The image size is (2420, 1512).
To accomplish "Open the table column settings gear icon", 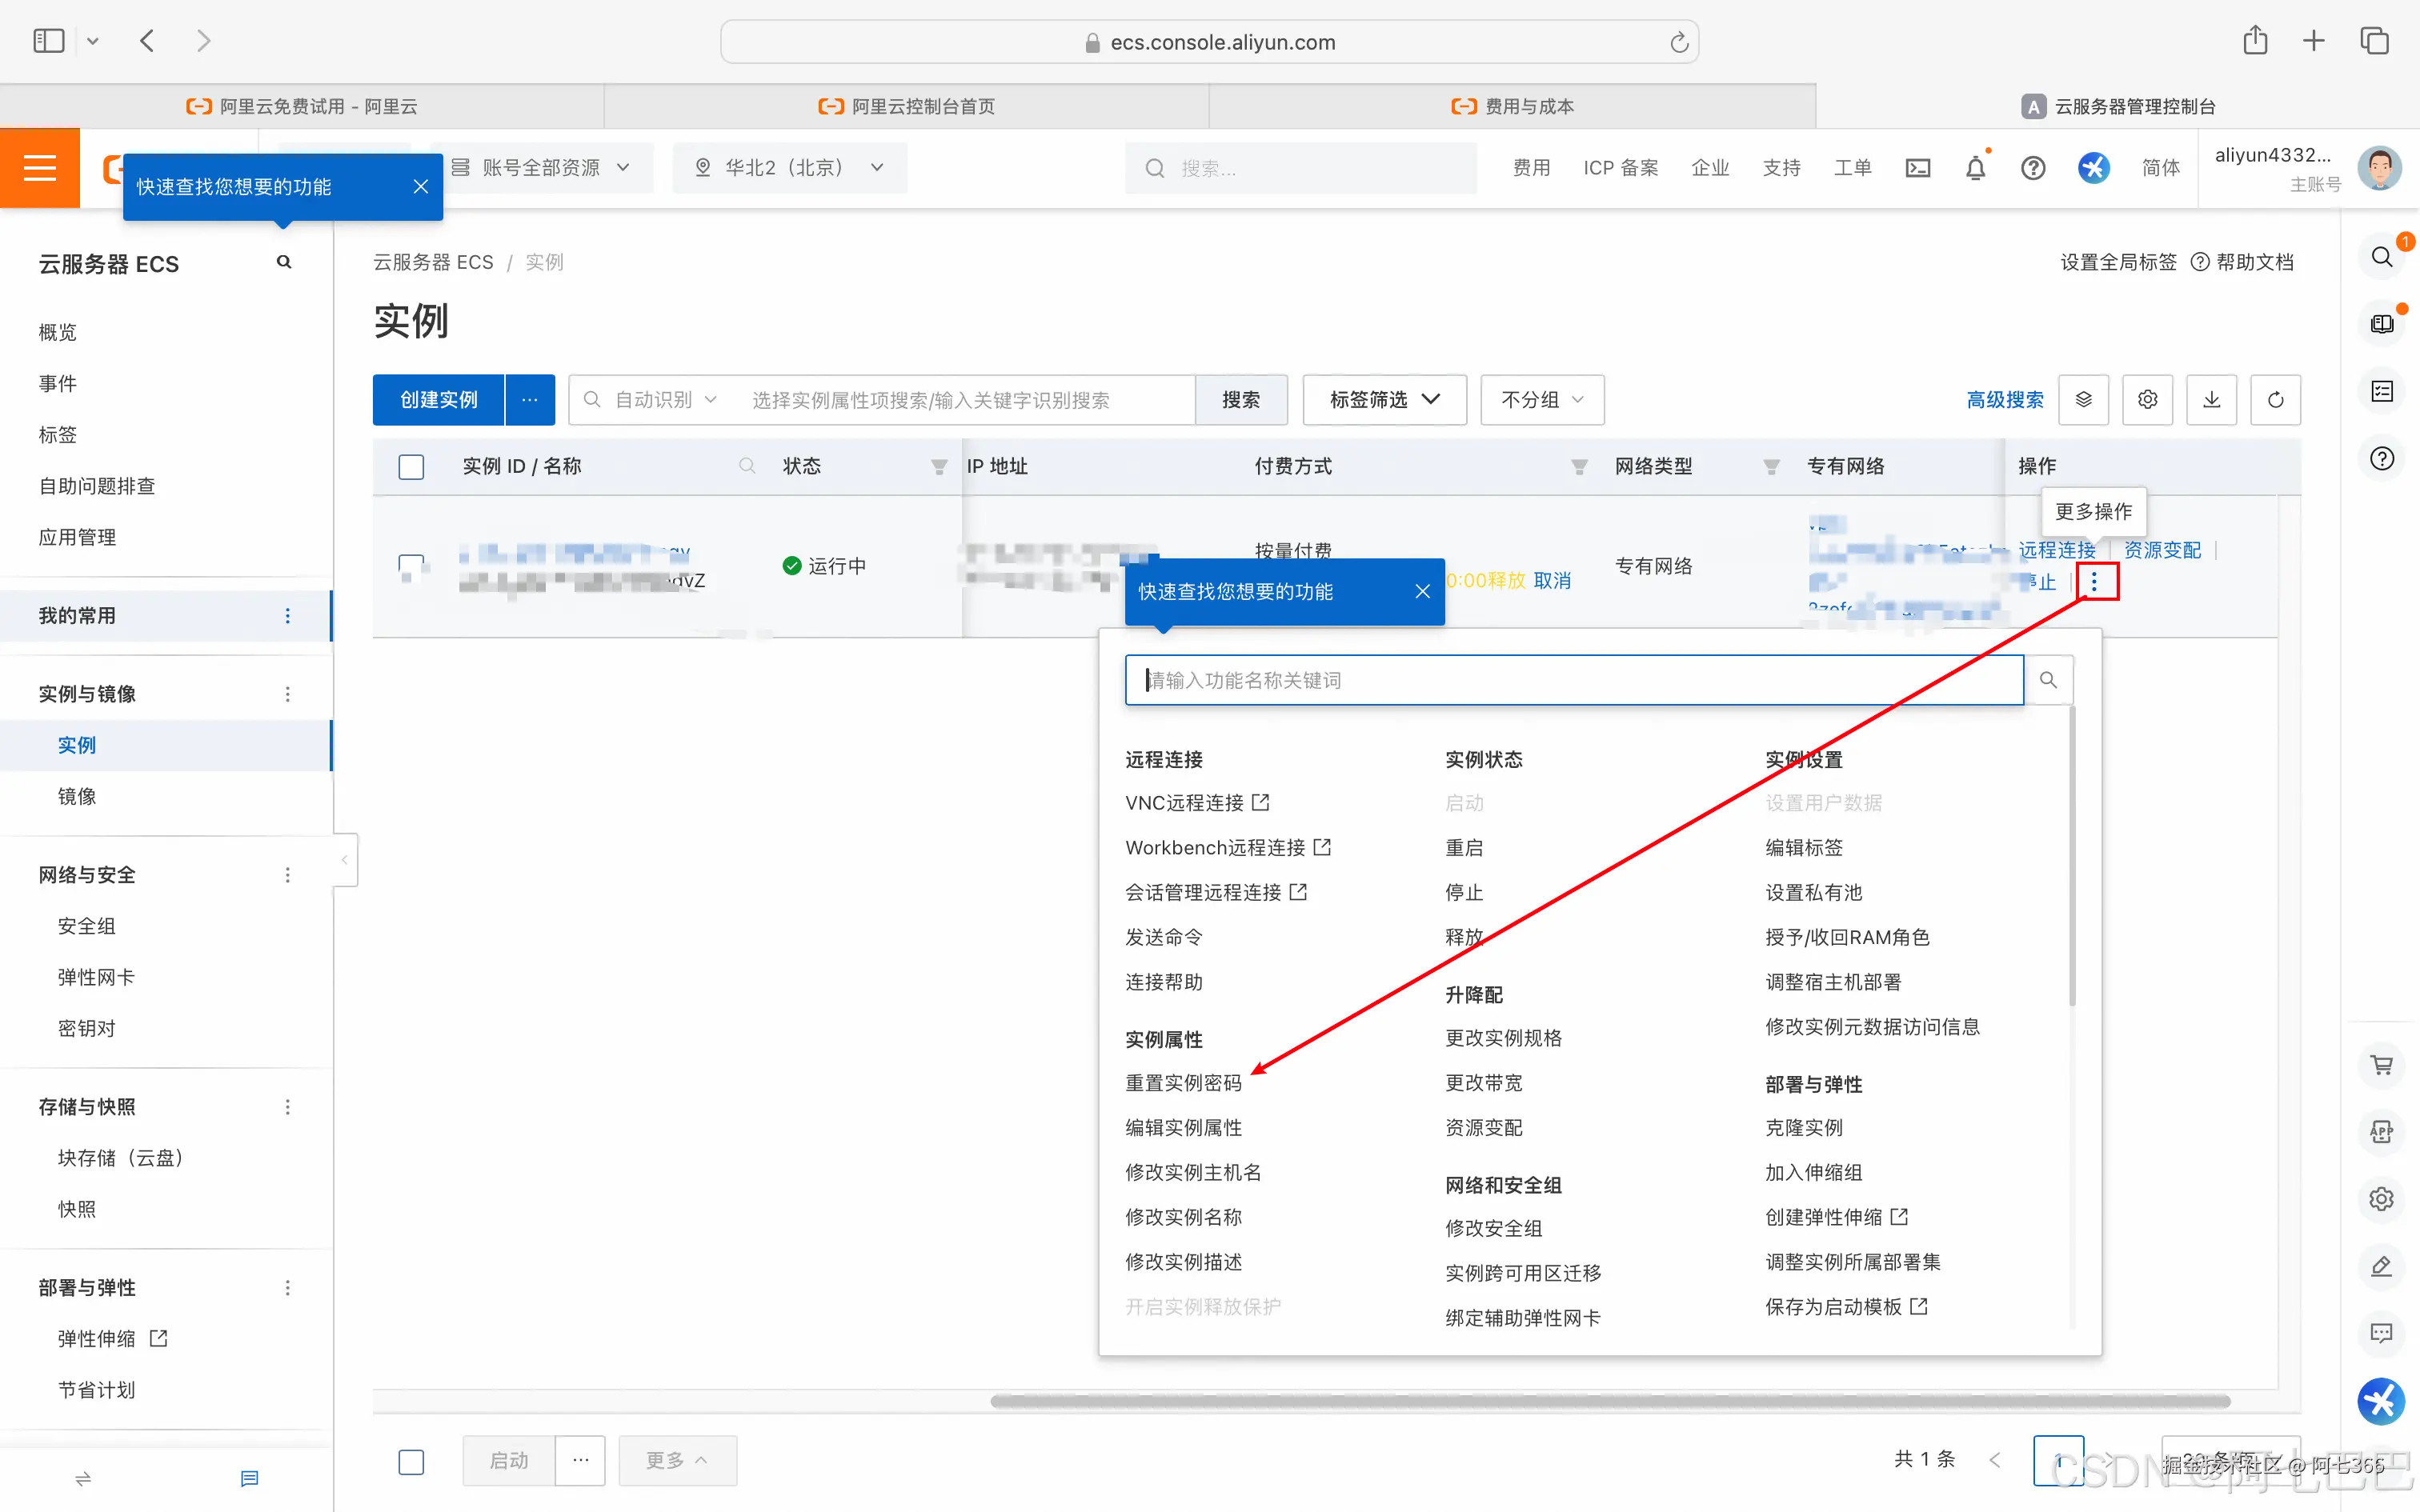I will (x=2148, y=399).
